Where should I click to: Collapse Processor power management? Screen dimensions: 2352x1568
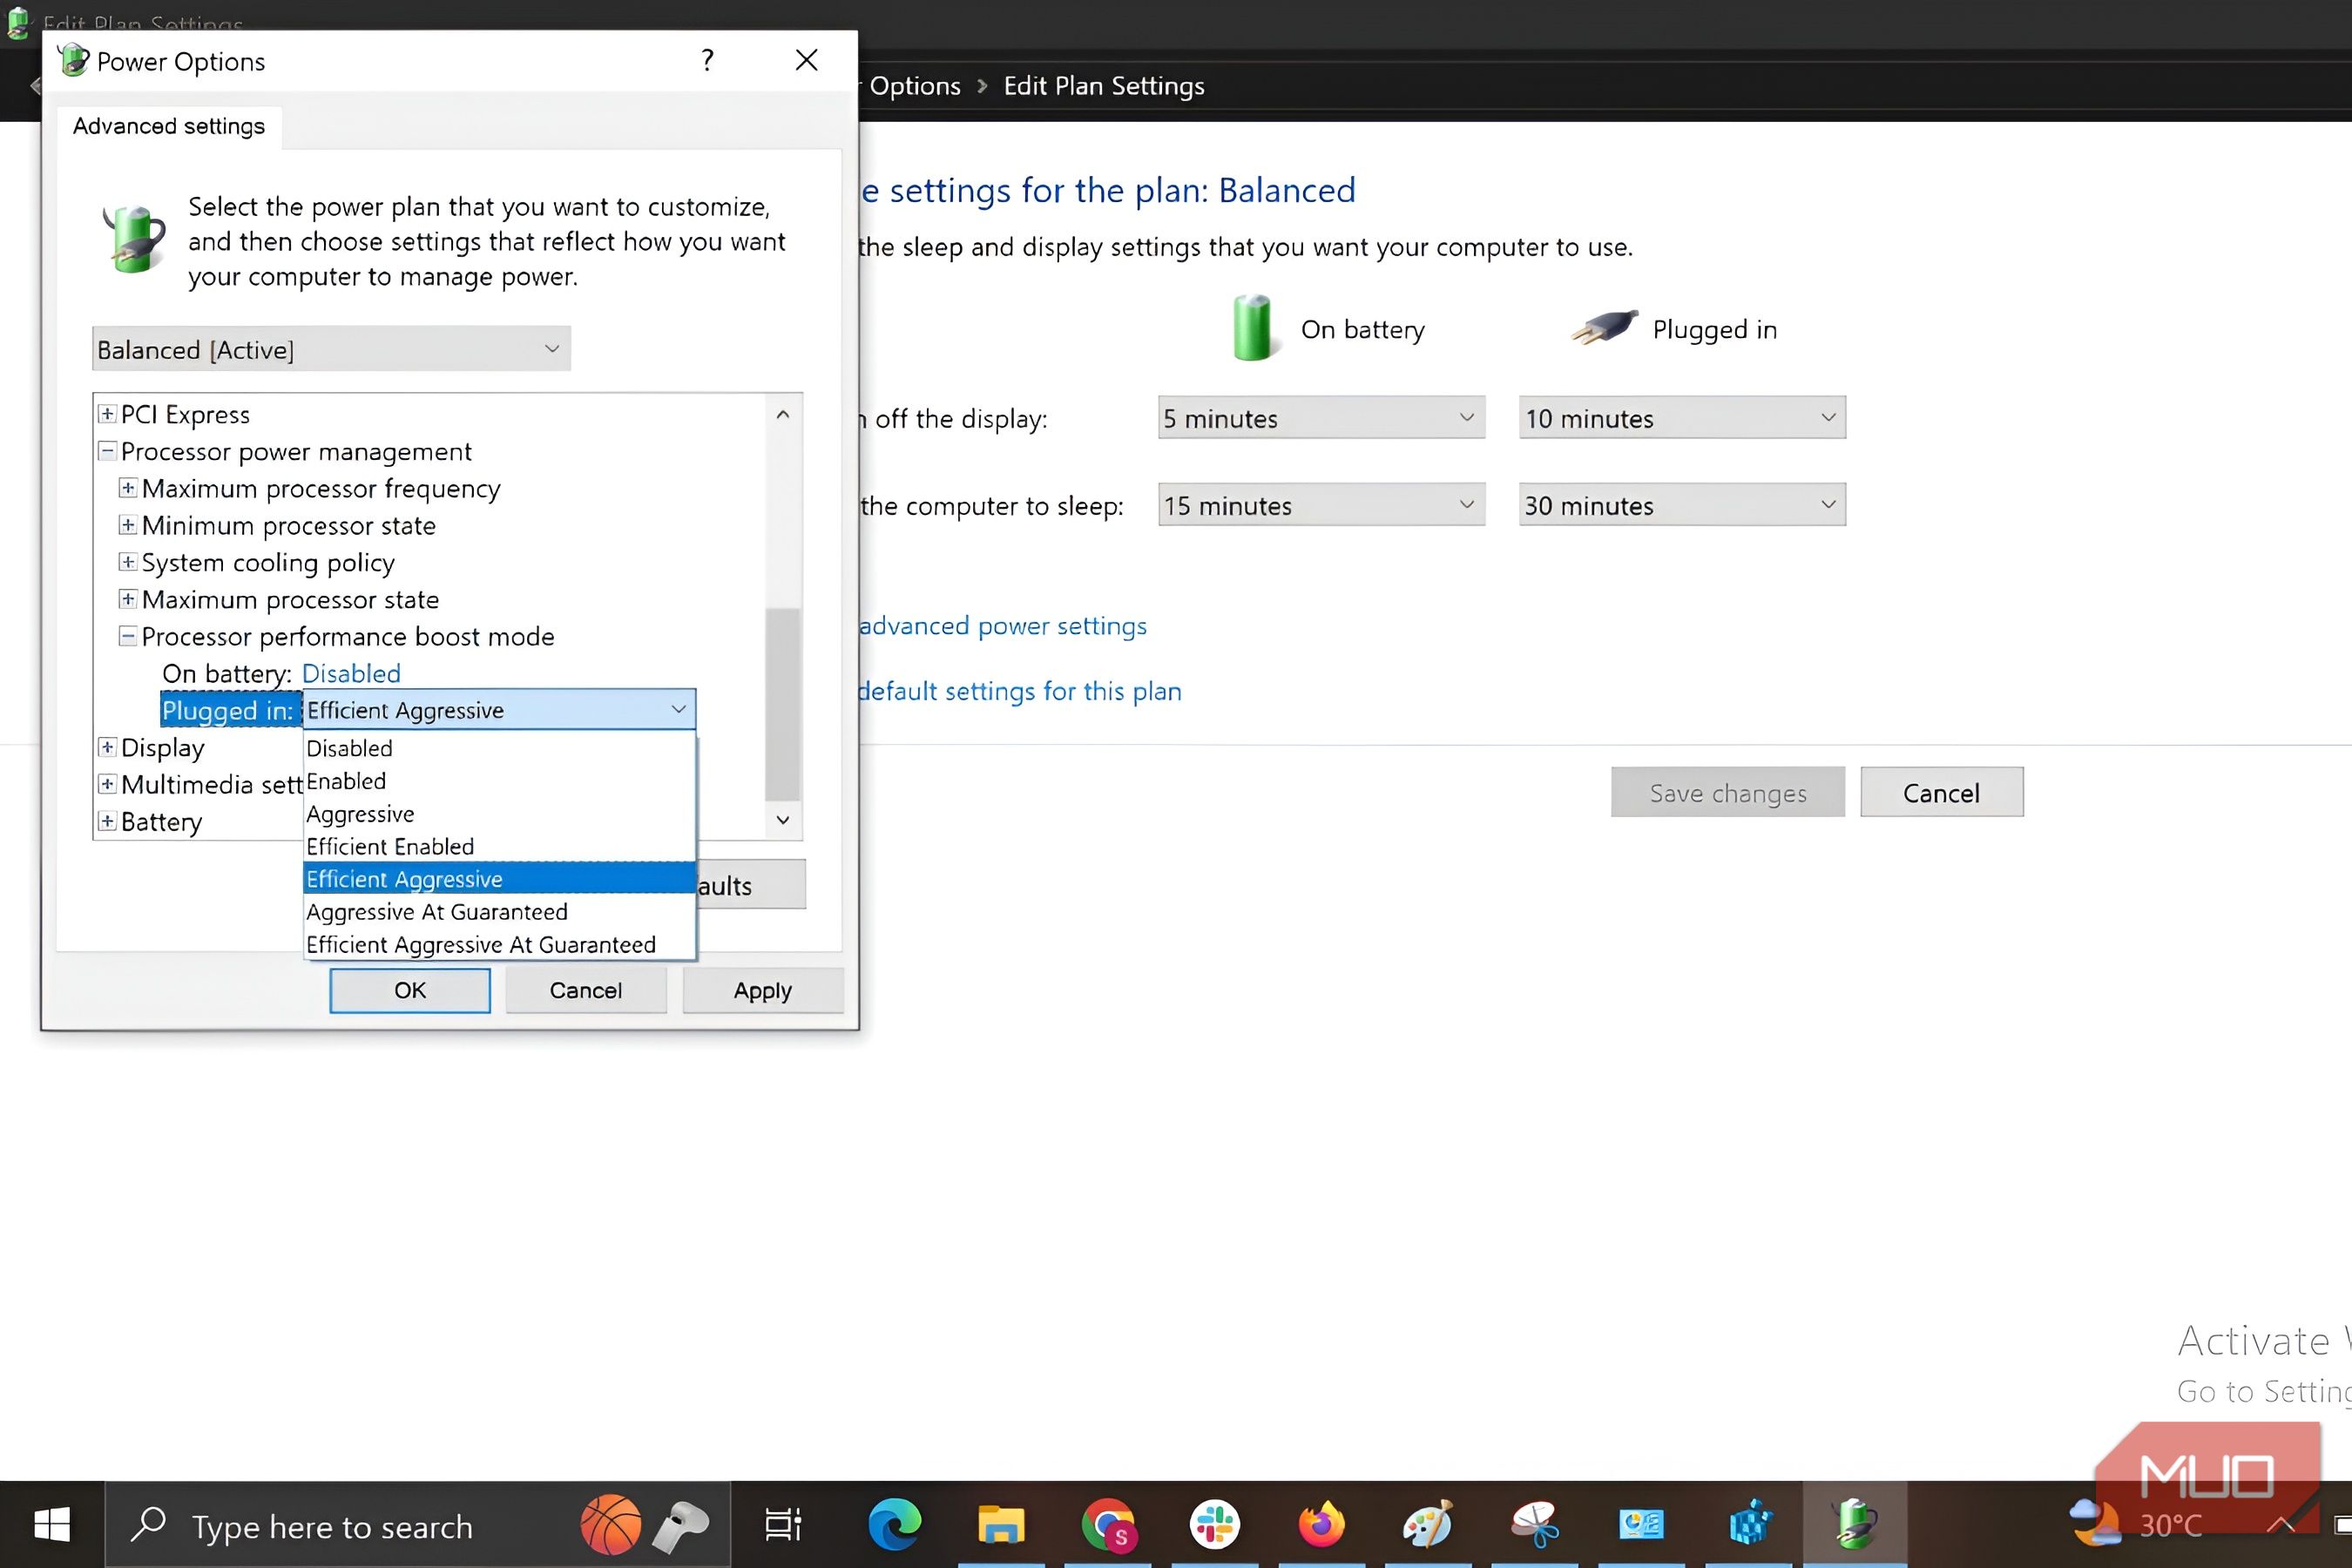click(107, 450)
